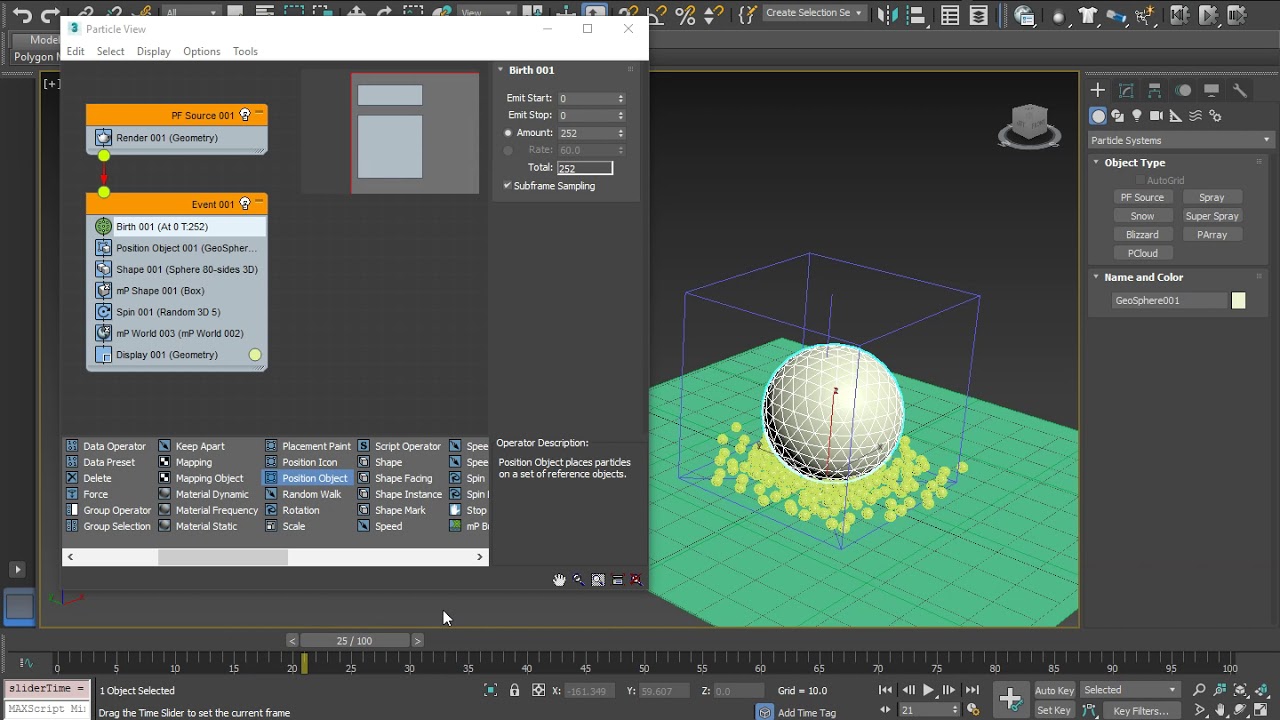
Task: Open the Utilities wrench panel tab
Action: tap(1240, 90)
